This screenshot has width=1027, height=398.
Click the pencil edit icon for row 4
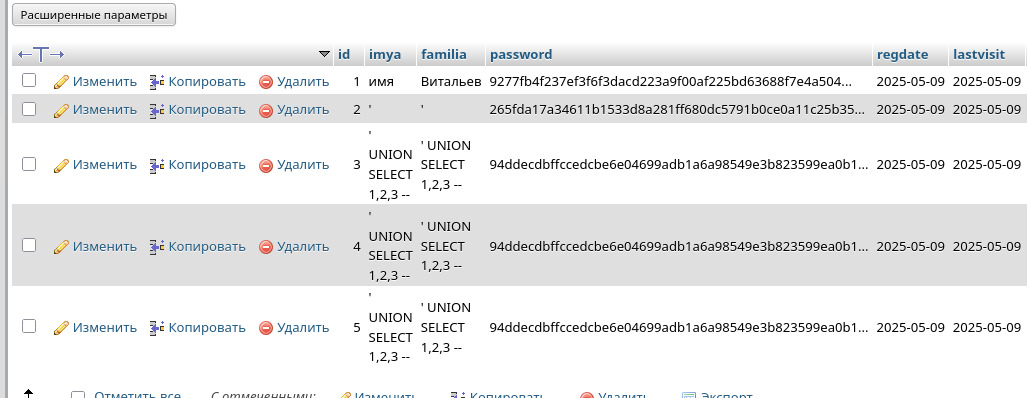61,247
